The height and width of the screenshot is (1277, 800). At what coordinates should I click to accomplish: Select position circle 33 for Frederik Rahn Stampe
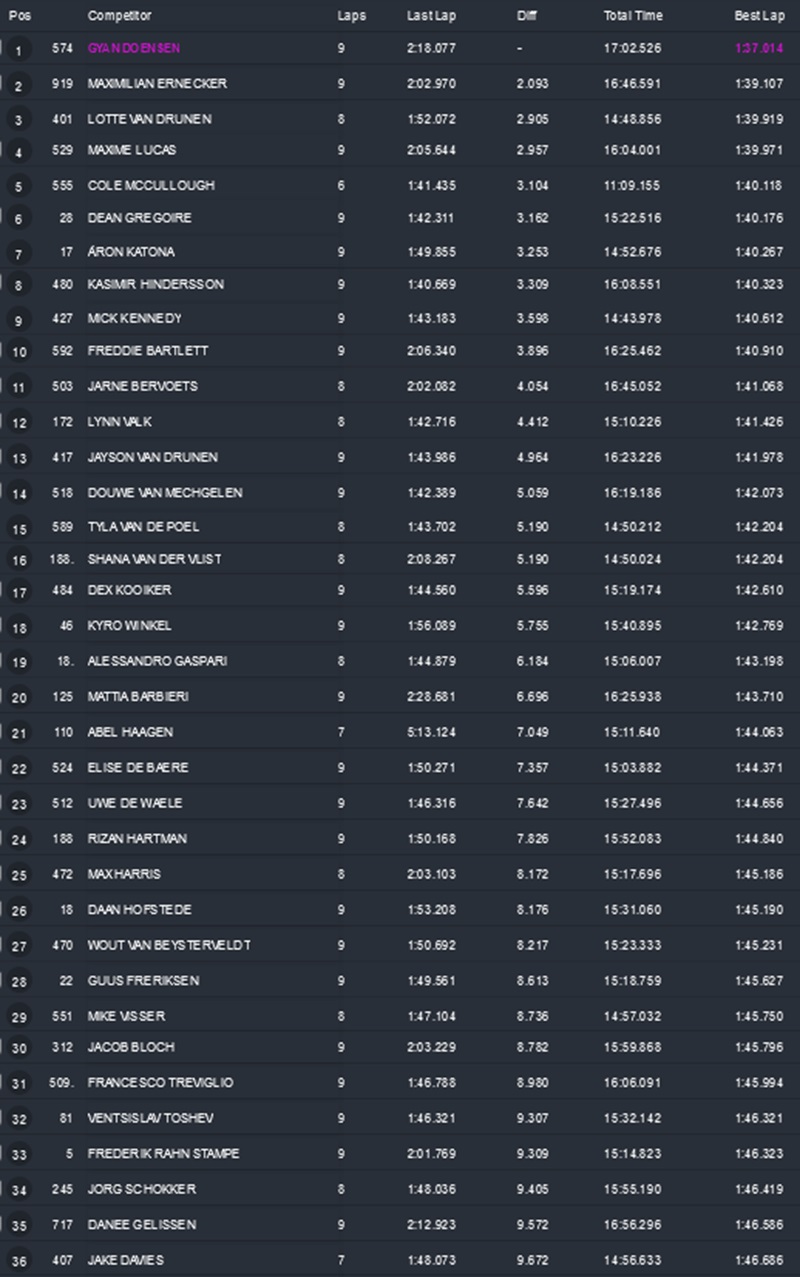tap(19, 1155)
